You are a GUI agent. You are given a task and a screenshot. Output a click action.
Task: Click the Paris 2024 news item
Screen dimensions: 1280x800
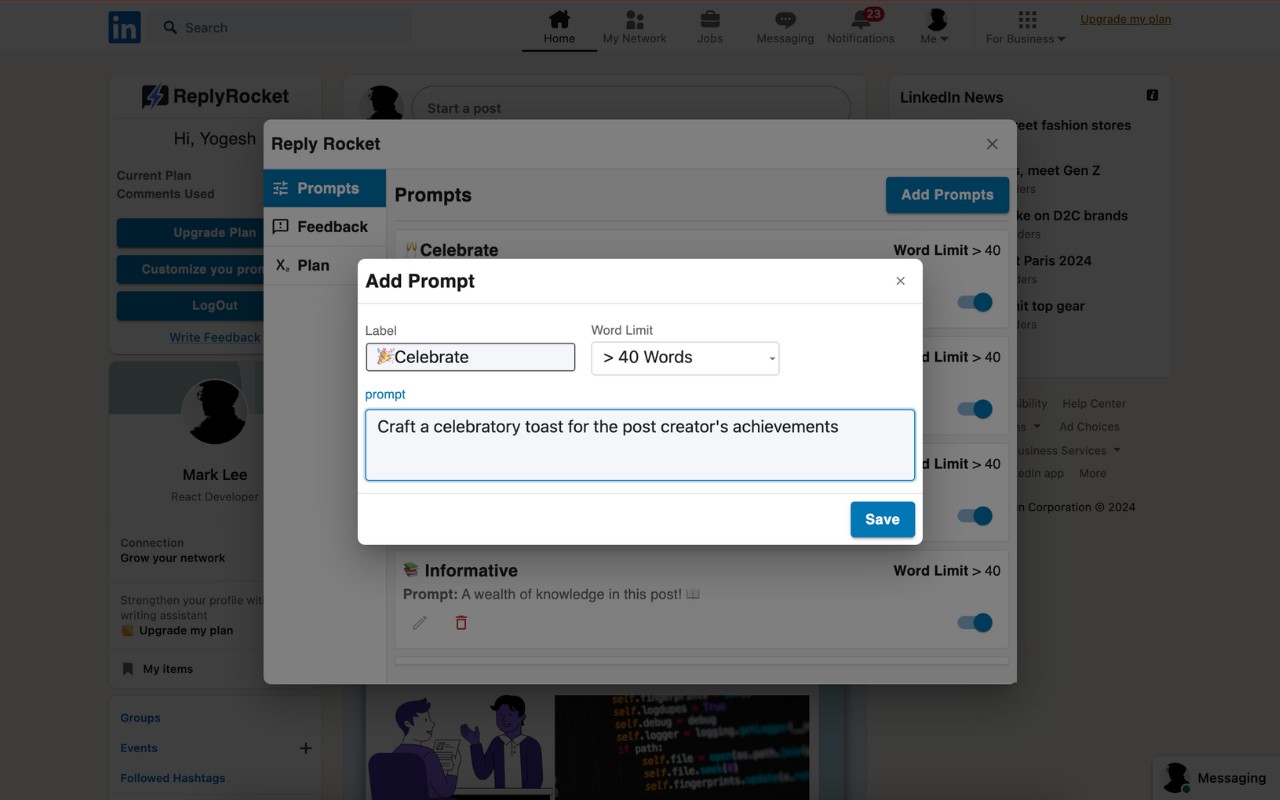pyautogui.click(x=1055, y=261)
